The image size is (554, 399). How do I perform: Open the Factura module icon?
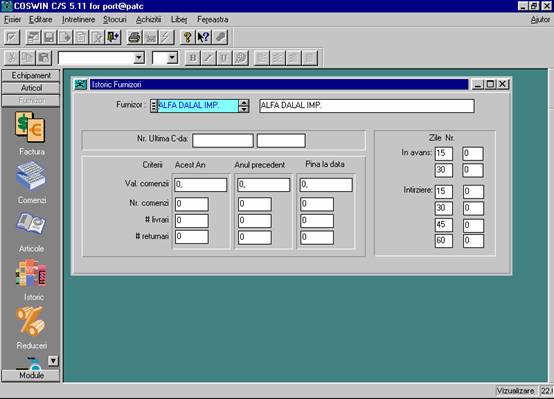[30, 127]
